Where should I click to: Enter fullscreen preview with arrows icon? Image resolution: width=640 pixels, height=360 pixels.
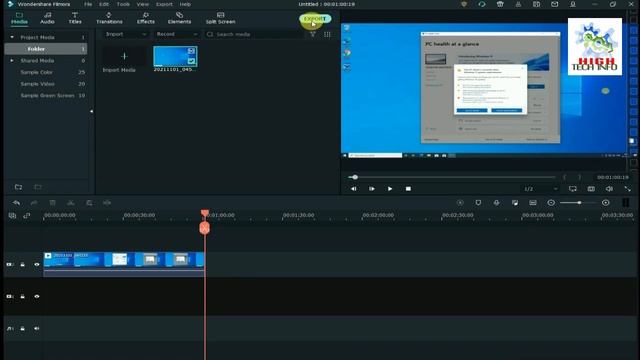coord(627,189)
